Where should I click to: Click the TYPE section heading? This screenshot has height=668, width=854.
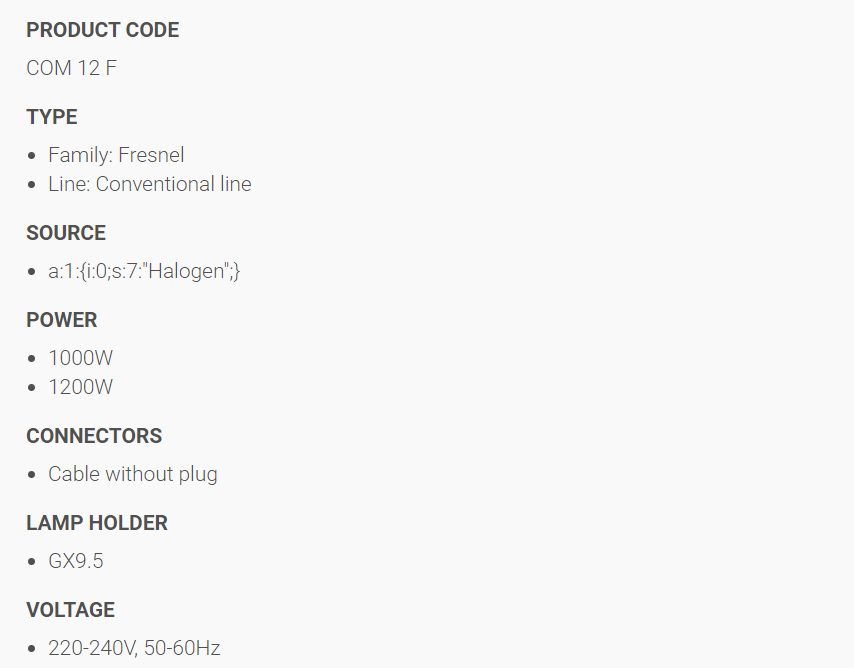click(52, 117)
